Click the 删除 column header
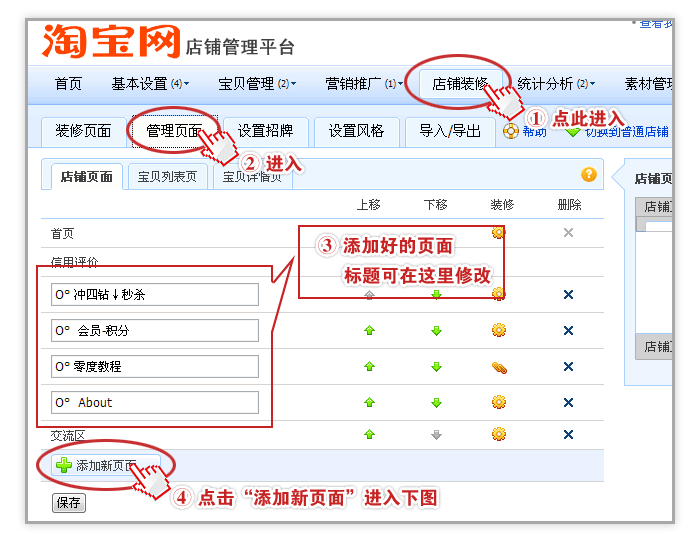700x551 pixels. click(x=569, y=205)
